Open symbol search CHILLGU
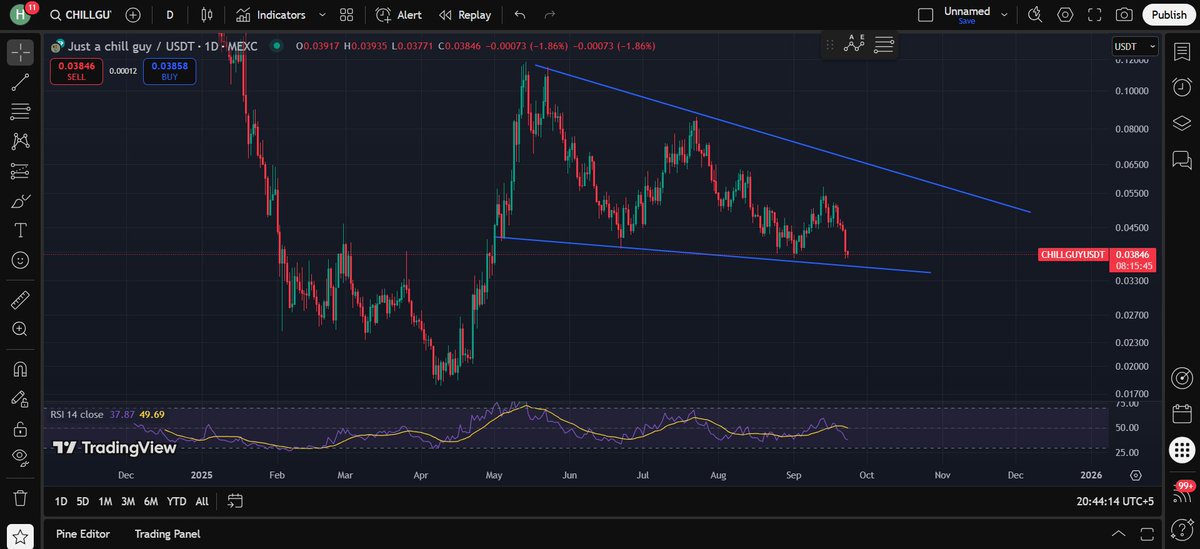 [x=79, y=15]
